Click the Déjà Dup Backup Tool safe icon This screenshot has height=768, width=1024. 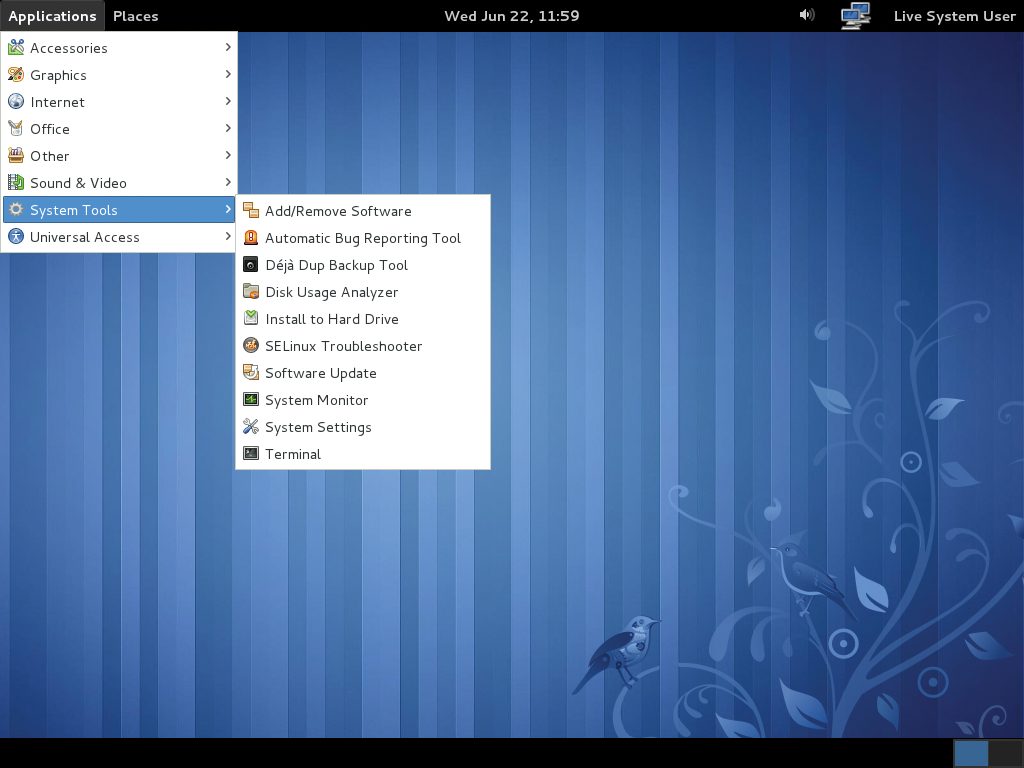(x=251, y=265)
